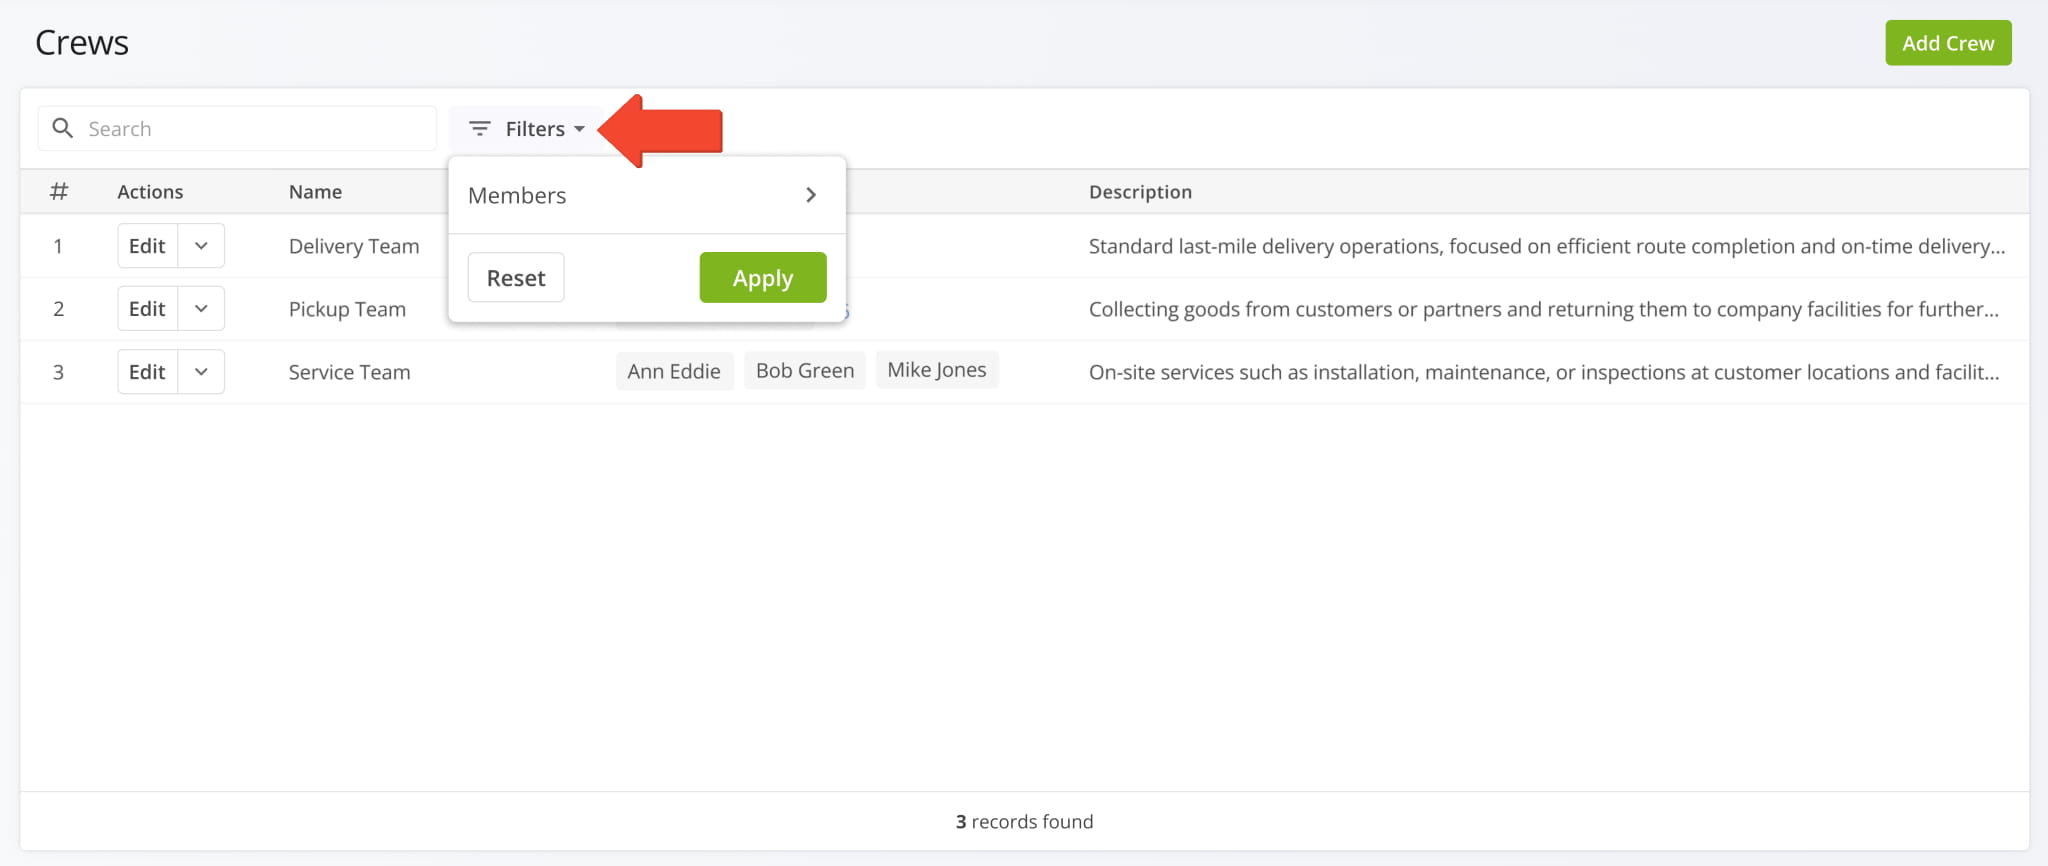This screenshot has height=866, width=2048.
Task: Select the Ann Eddie member tag
Action: pos(674,371)
